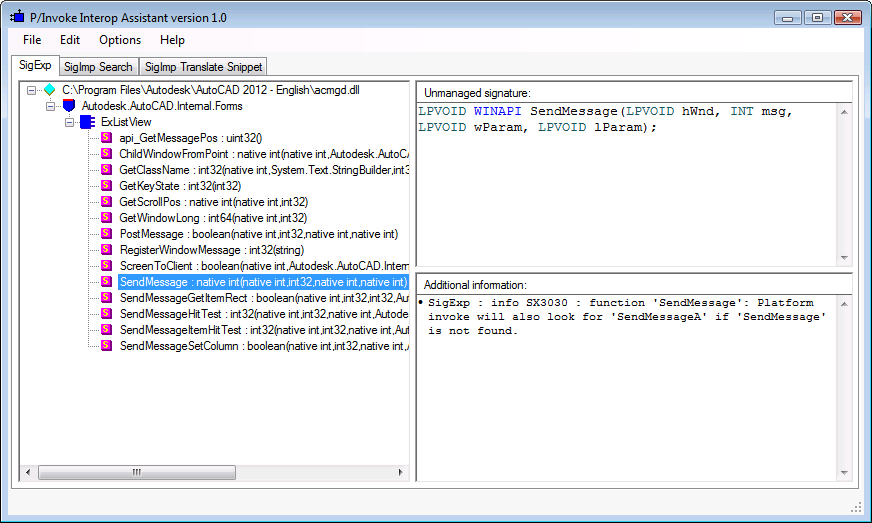Click the Autodesk.AutoCAD.Internal.Forms namespace icon
This screenshot has width=872, height=523.
[69, 106]
